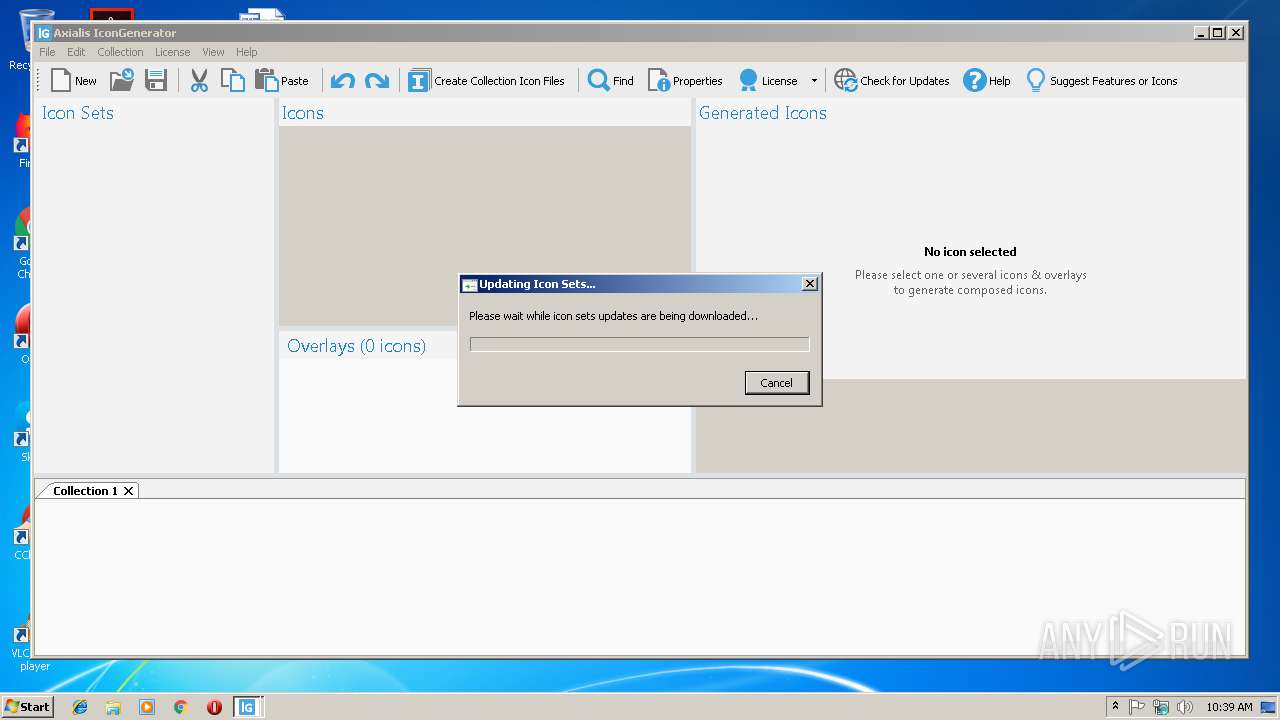Click the New collection toolbar icon
The image size is (1280, 720).
[74, 81]
